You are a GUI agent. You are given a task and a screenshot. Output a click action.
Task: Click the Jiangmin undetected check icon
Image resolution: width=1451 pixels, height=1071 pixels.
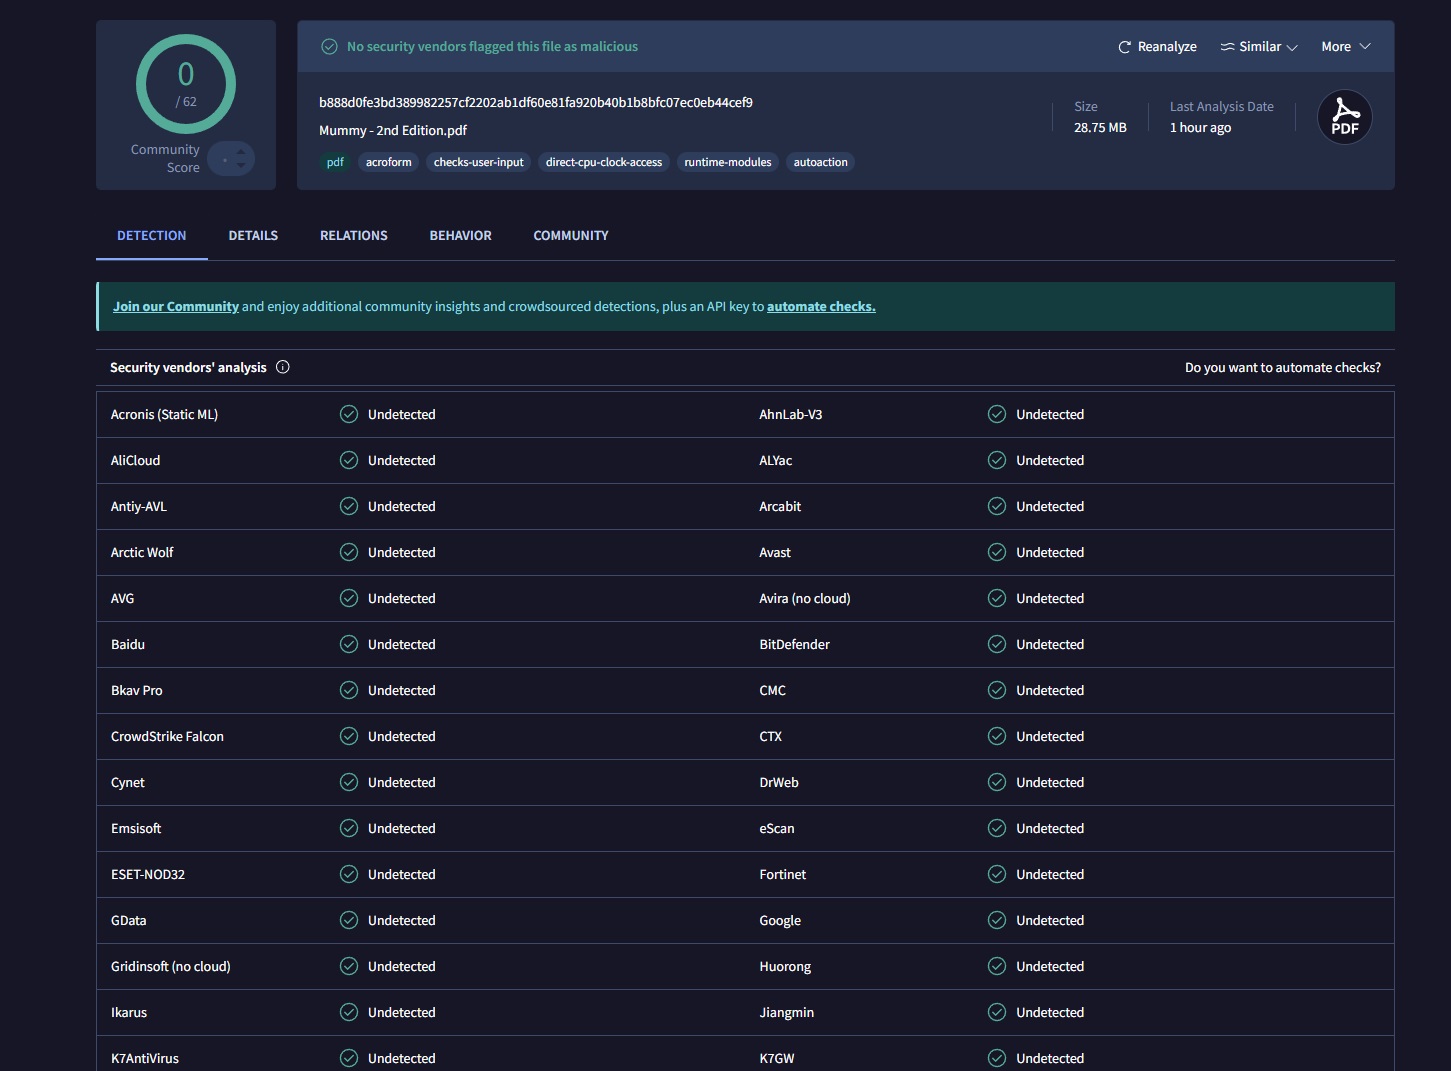click(x=997, y=1012)
